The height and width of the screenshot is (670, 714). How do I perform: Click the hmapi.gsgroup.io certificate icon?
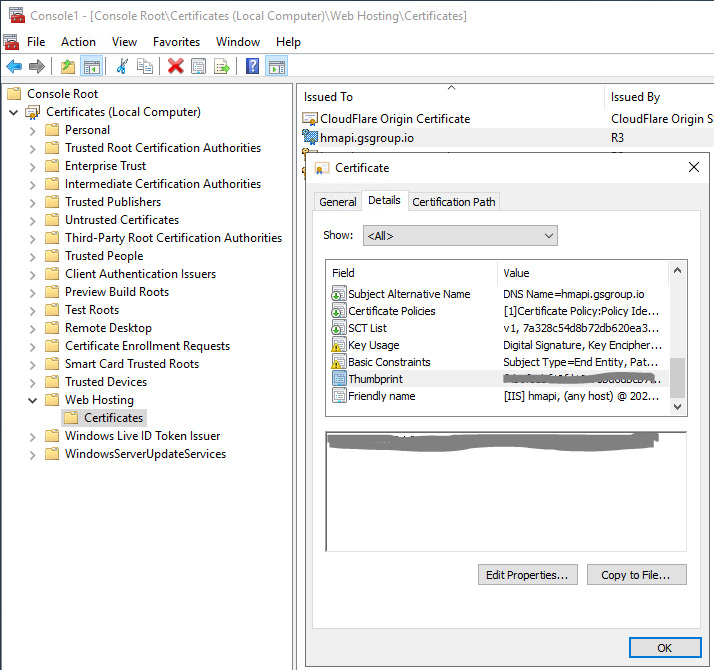click(310, 137)
